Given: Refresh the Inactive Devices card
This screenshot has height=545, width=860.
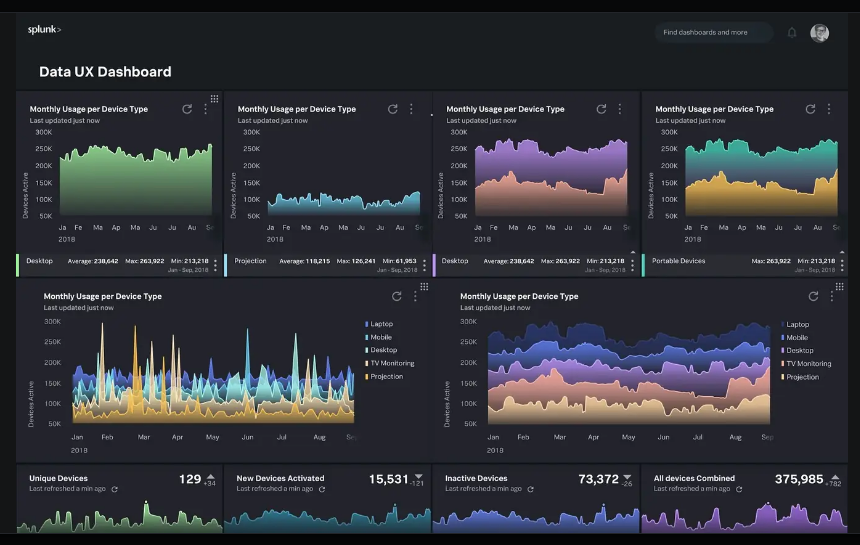Looking at the screenshot, I should (530, 489).
